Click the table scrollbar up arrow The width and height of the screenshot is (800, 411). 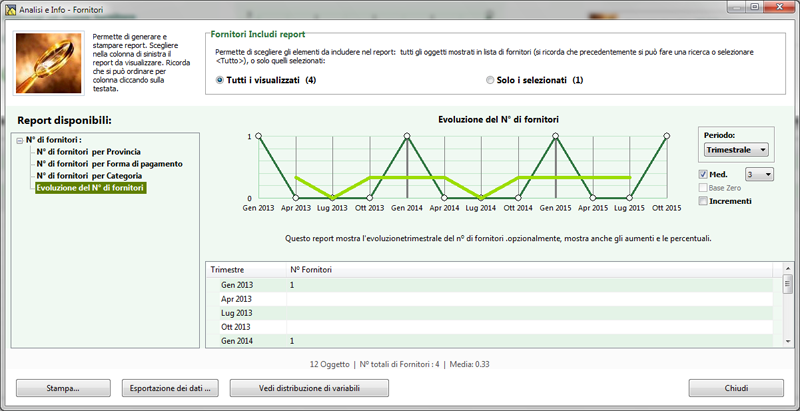pyautogui.click(x=788, y=268)
